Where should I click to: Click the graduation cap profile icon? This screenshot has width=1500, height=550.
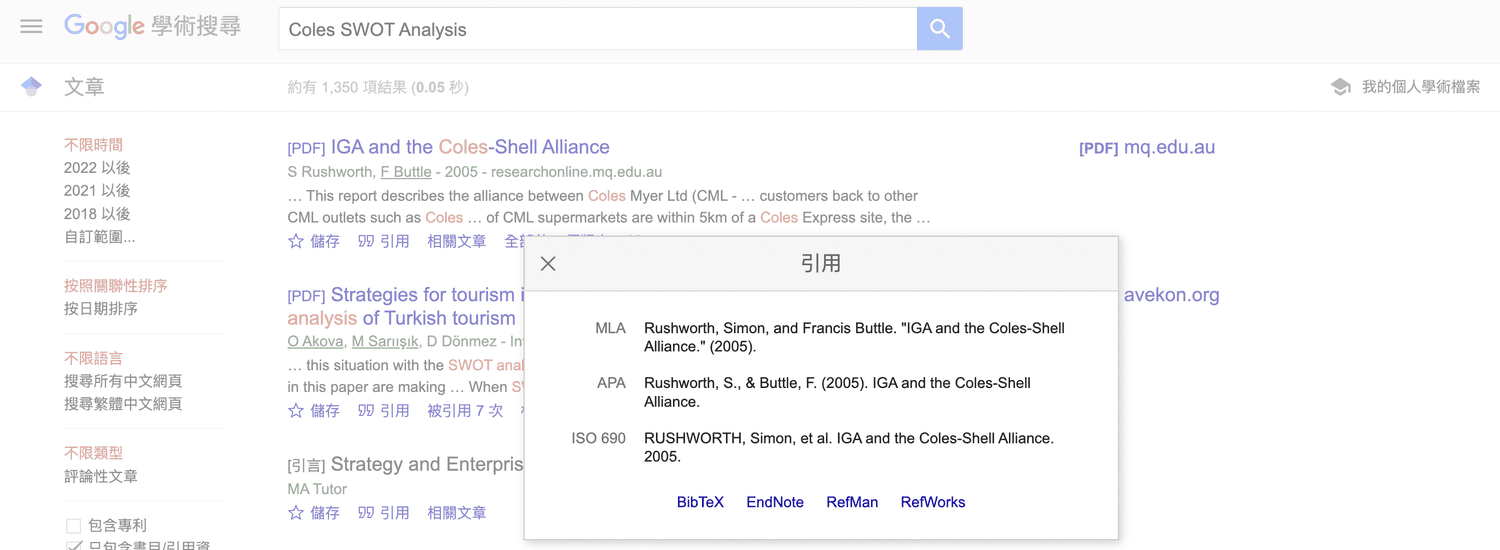tap(1341, 87)
